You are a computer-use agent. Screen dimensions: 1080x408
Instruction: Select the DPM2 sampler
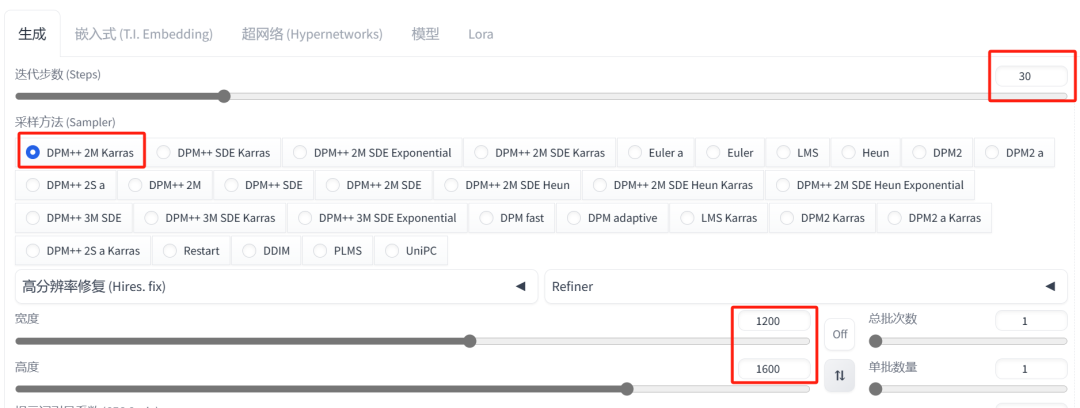937,152
